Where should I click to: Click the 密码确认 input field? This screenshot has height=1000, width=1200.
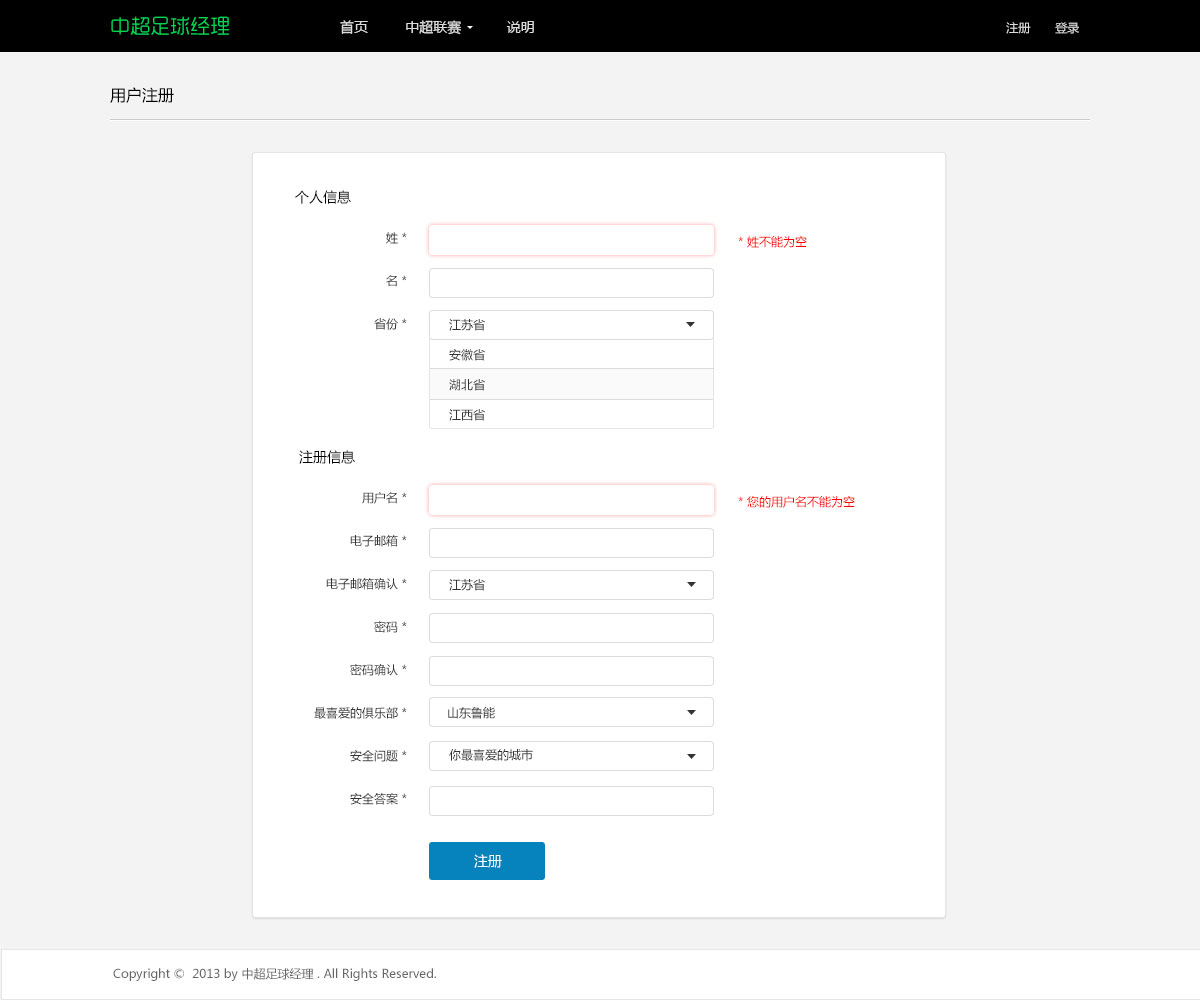(571, 671)
